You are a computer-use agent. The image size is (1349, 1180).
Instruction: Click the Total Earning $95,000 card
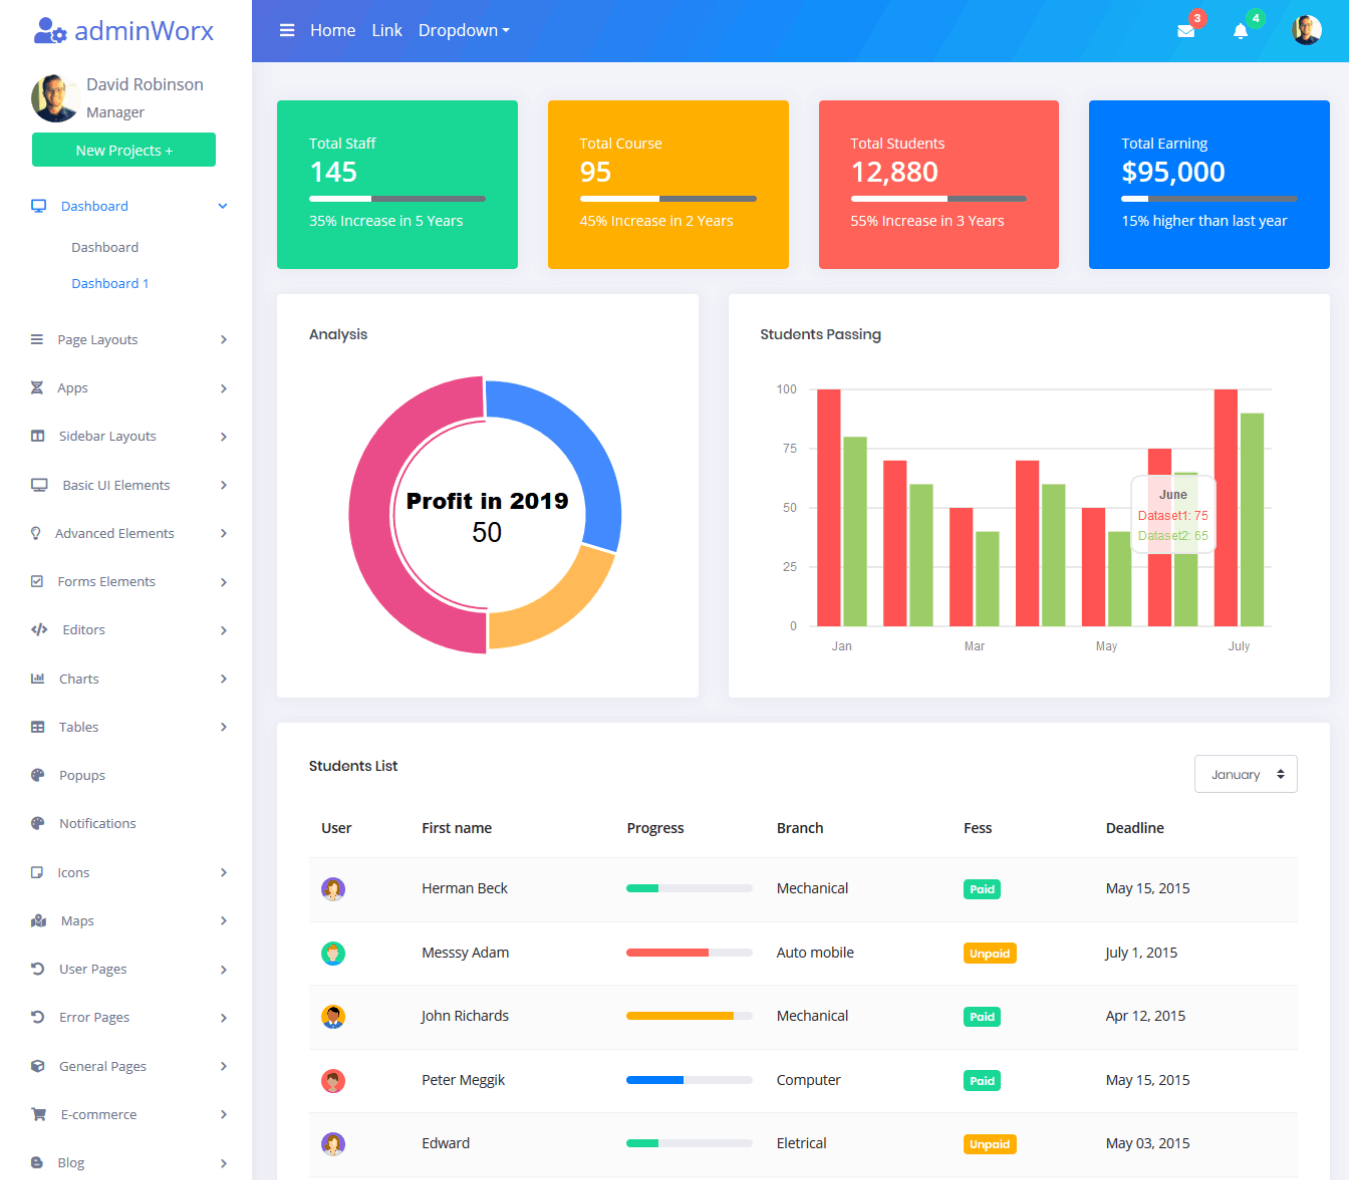coord(1209,184)
